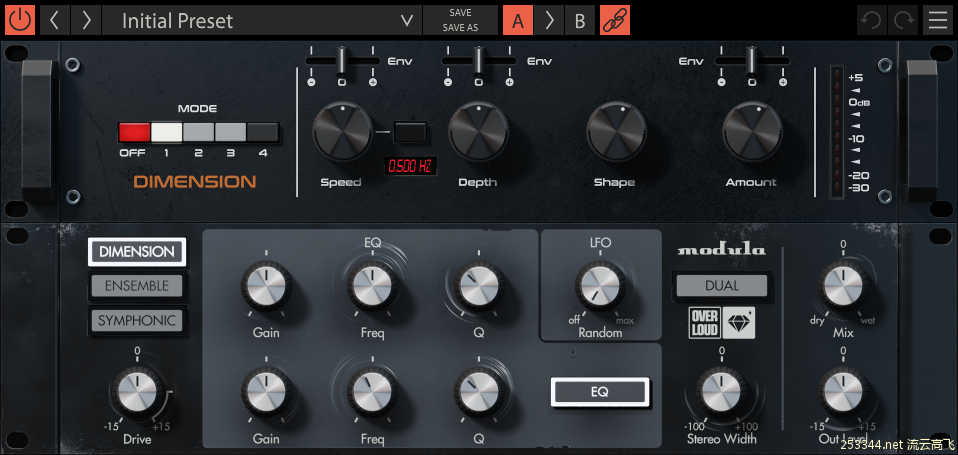Select the SYMPHONIC effect tab
Viewport: 958px width, 455px height.
137,320
